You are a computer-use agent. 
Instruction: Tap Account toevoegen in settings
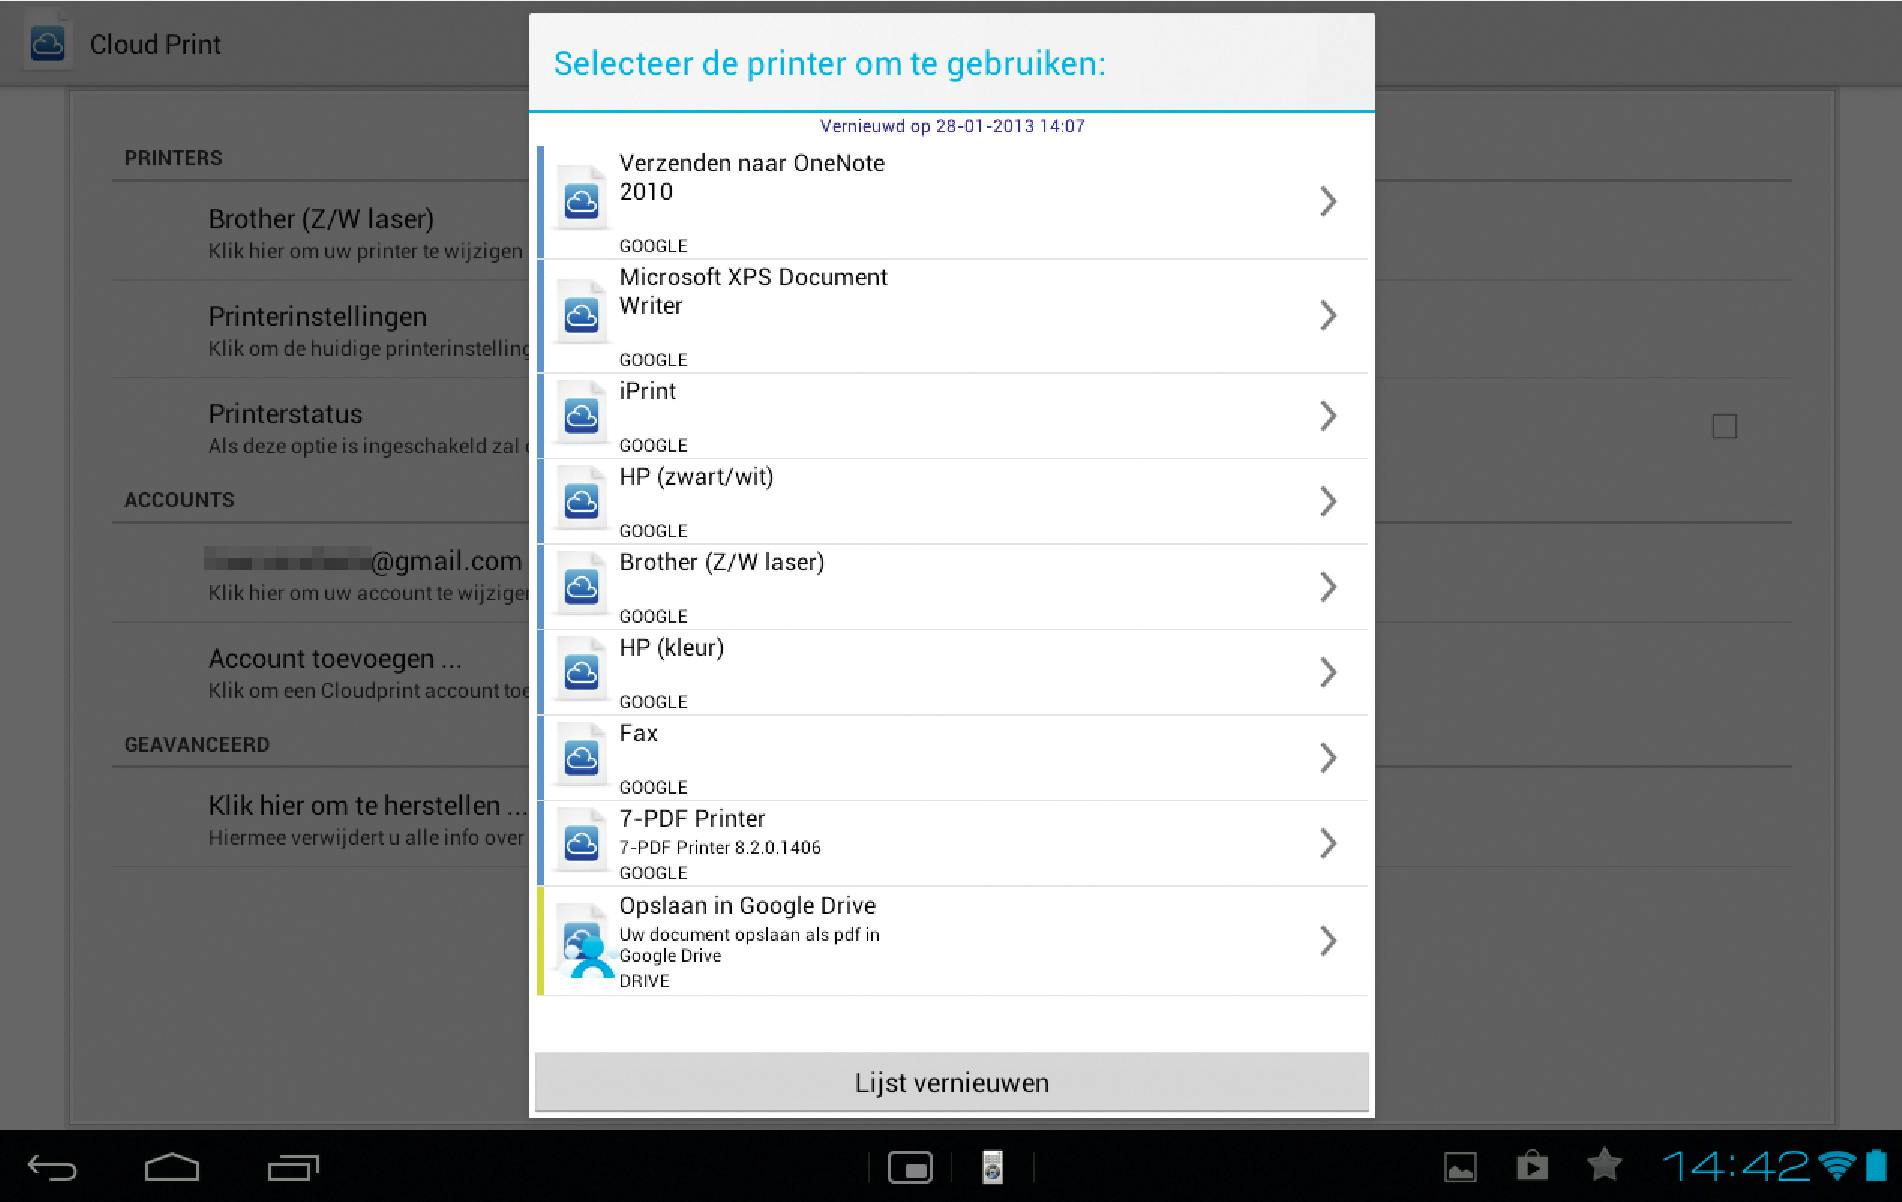(320, 672)
